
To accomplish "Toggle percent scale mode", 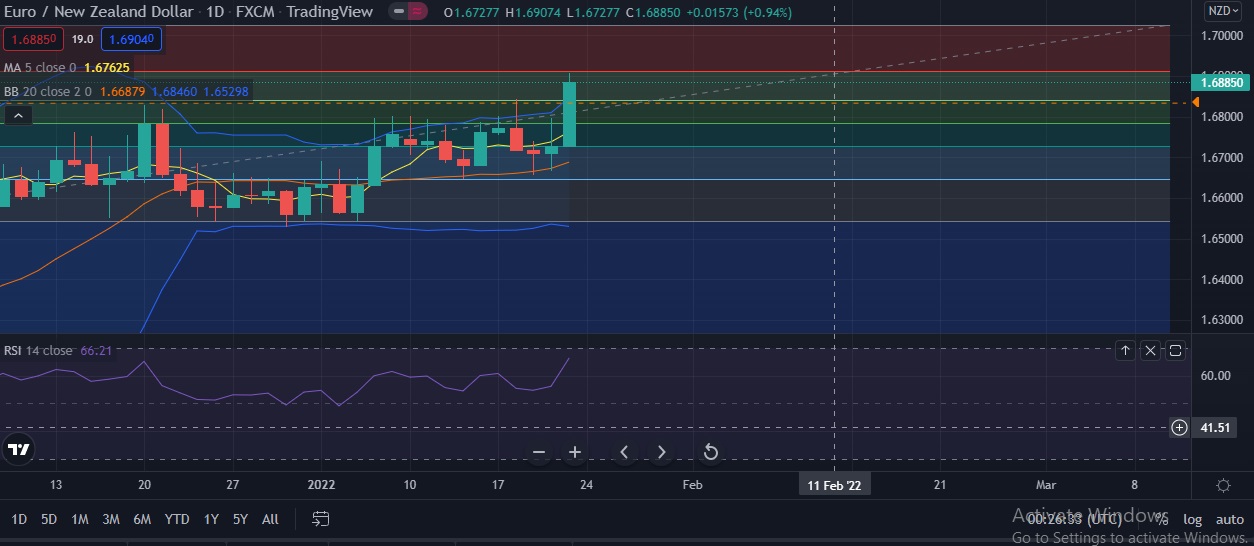I will (1161, 519).
